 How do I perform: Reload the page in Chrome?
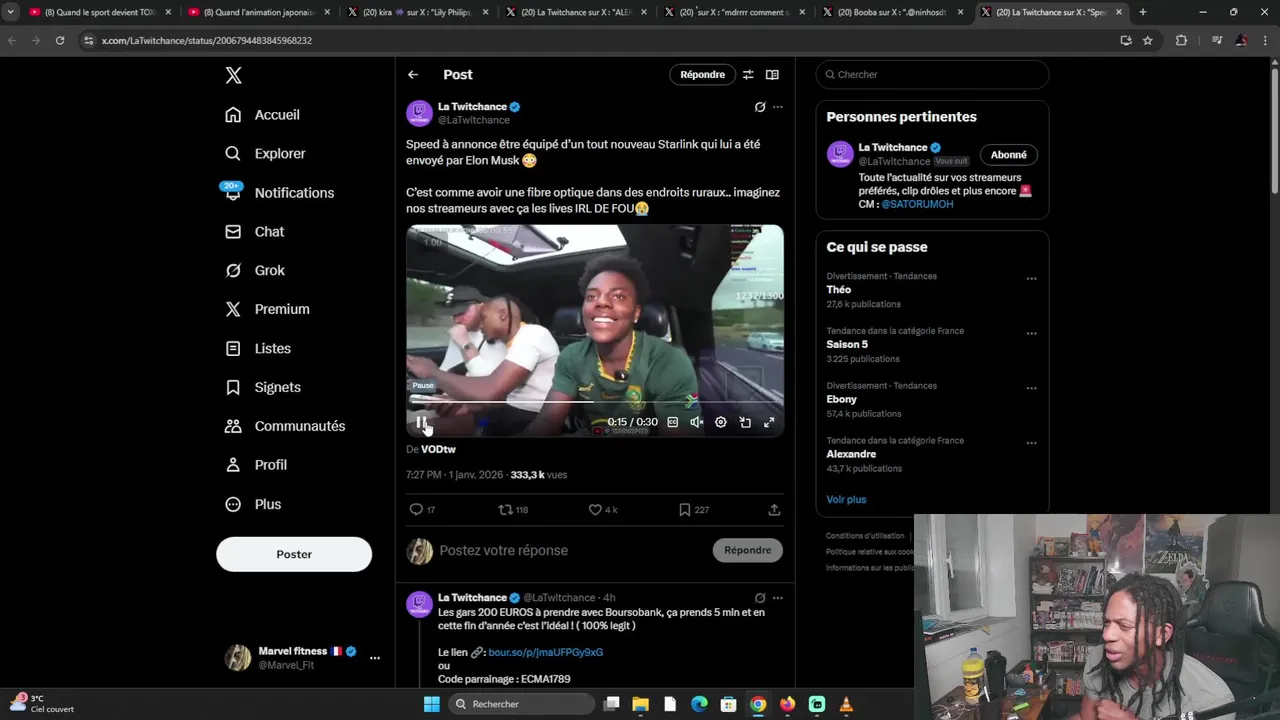coord(60,40)
